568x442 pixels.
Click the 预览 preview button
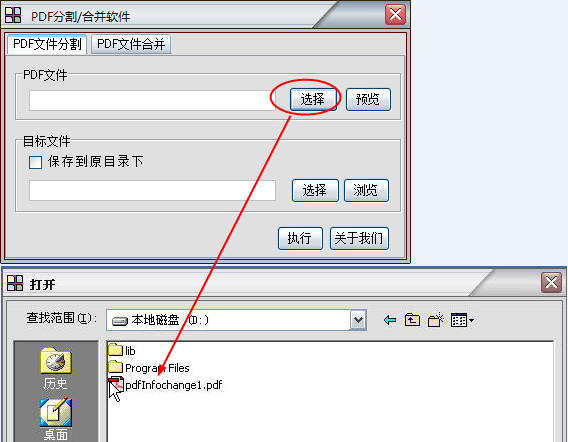[368, 99]
